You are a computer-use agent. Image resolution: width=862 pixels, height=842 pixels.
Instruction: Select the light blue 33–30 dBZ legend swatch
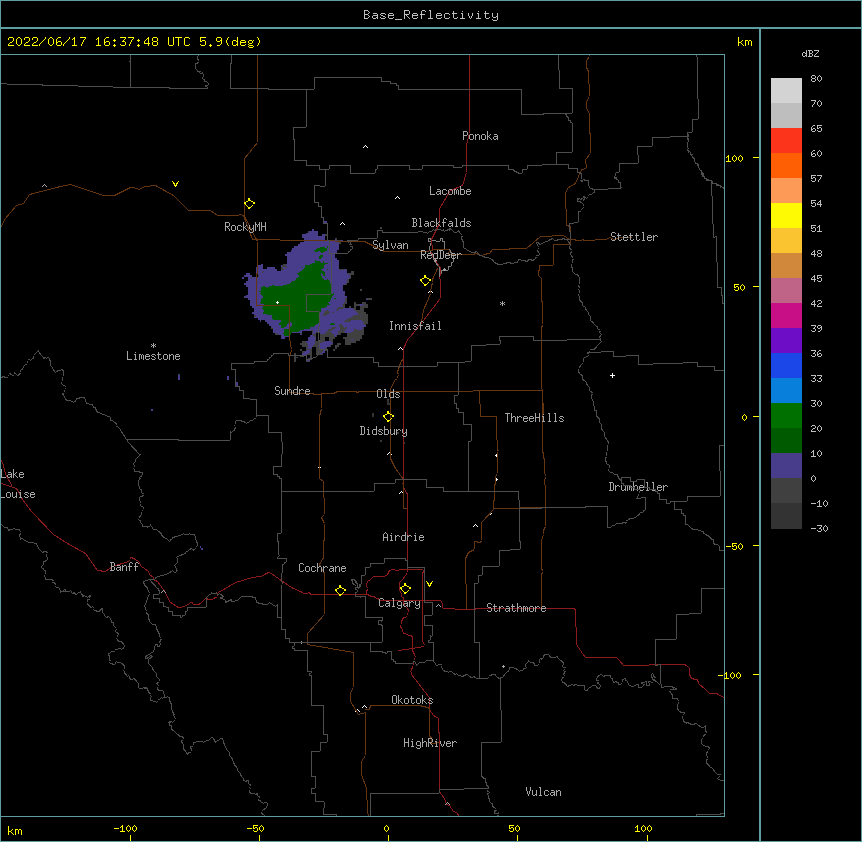coord(786,390)
